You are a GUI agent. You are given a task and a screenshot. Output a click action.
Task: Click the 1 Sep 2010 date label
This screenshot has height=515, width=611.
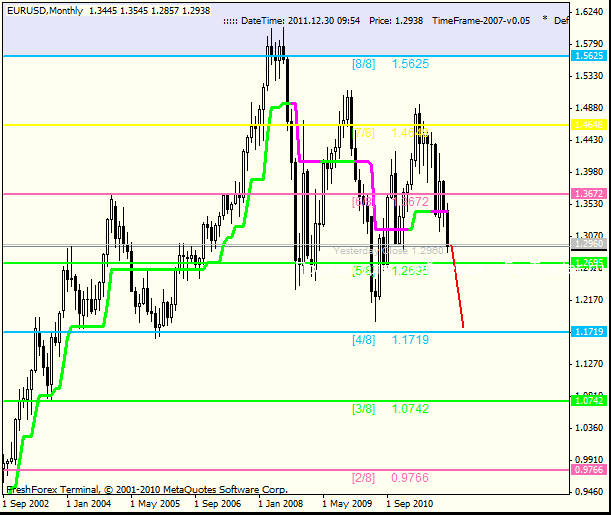click(411, 505)
